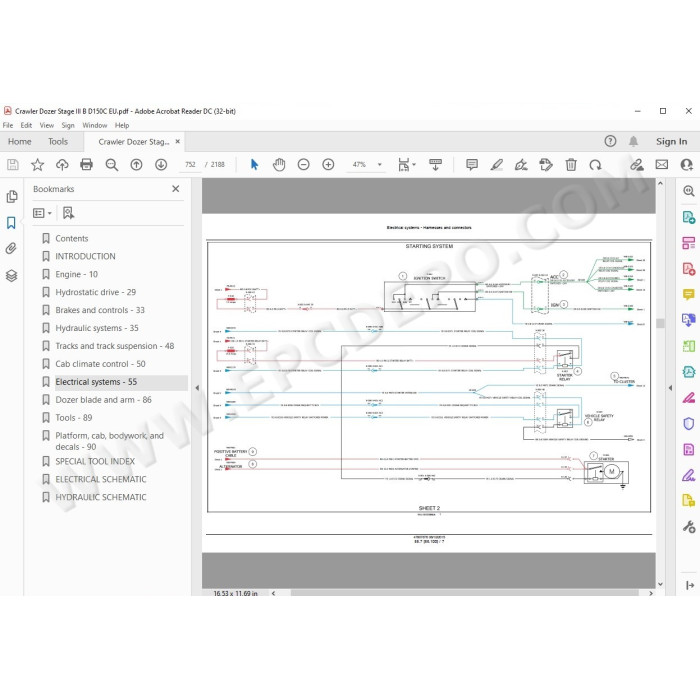Click the Save file icon
This screenshot has height=700, width=700.
13,165
